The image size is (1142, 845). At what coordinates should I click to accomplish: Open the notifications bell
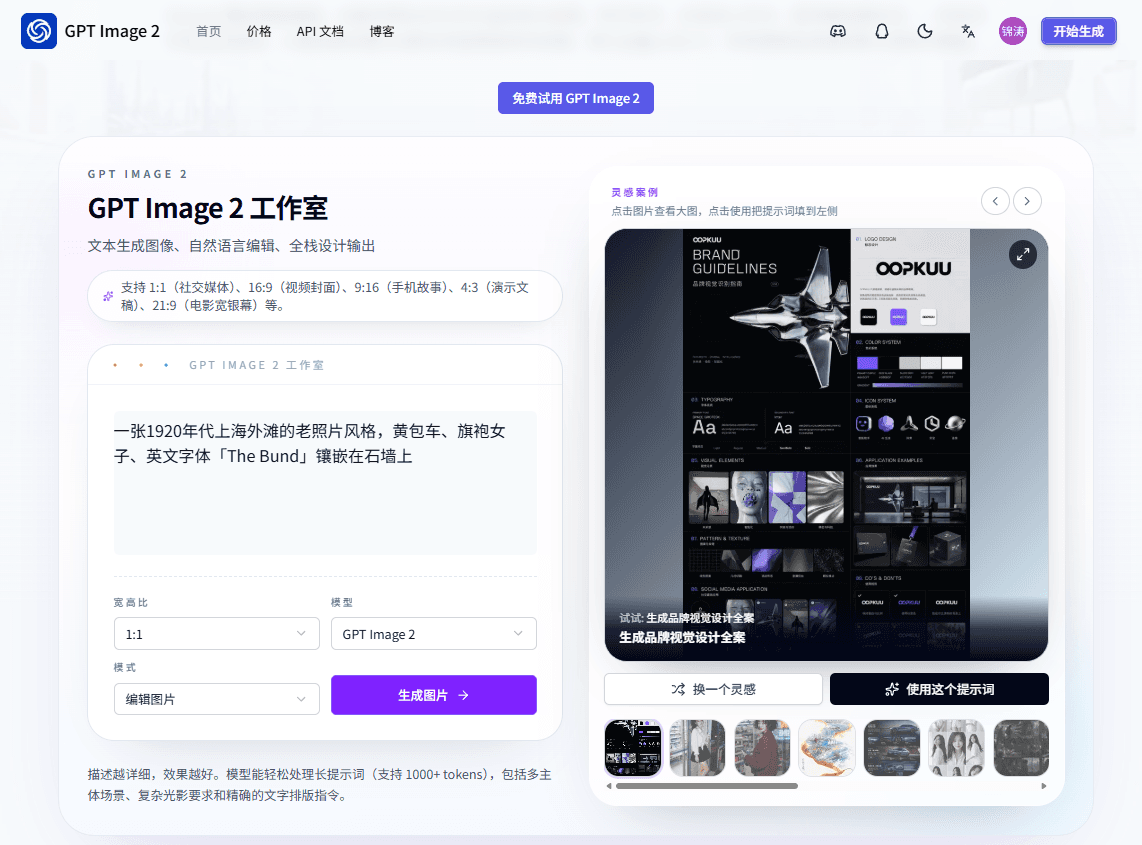881,31
